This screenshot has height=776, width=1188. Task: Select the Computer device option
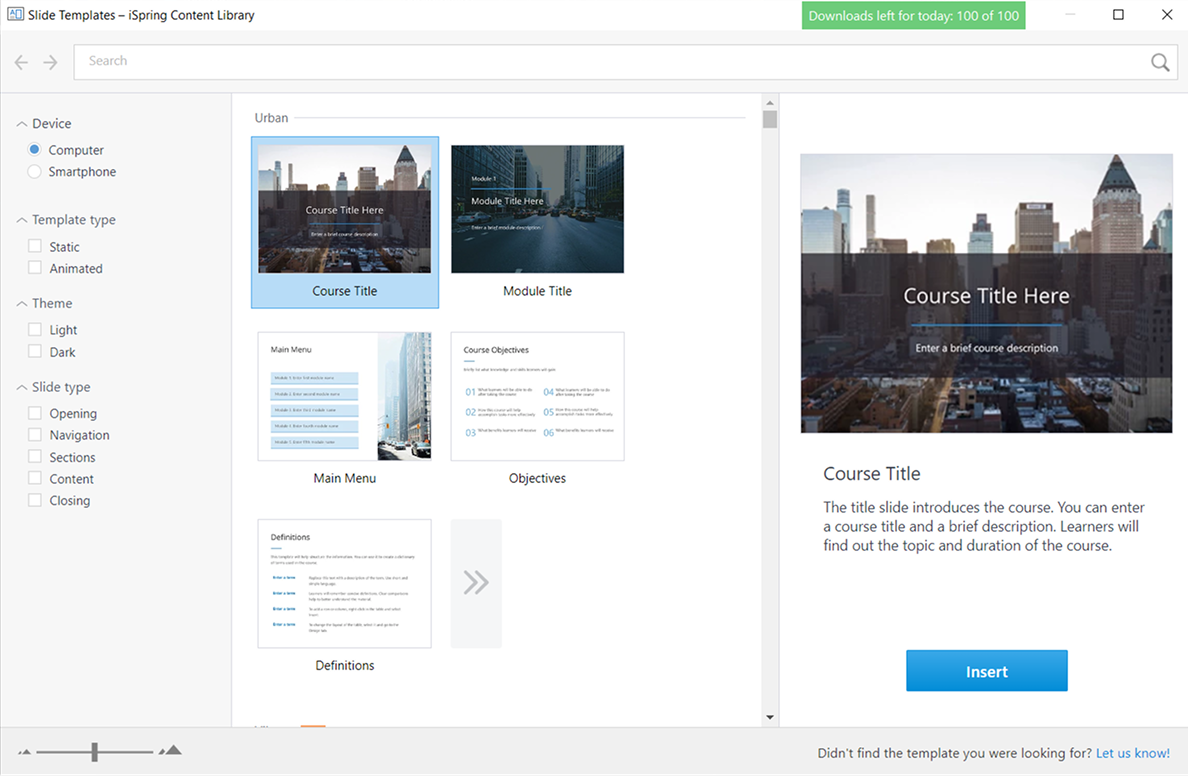coord(34,149)
